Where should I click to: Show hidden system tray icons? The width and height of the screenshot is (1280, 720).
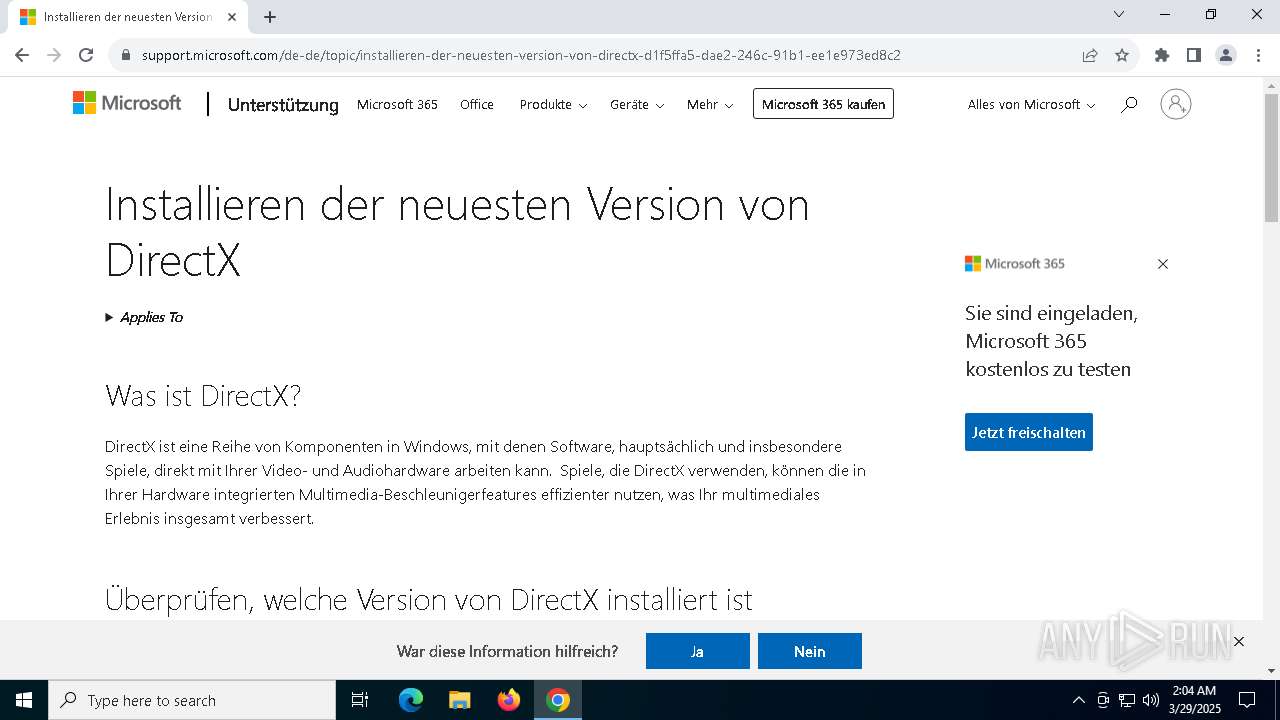[x=1078, y=700]
